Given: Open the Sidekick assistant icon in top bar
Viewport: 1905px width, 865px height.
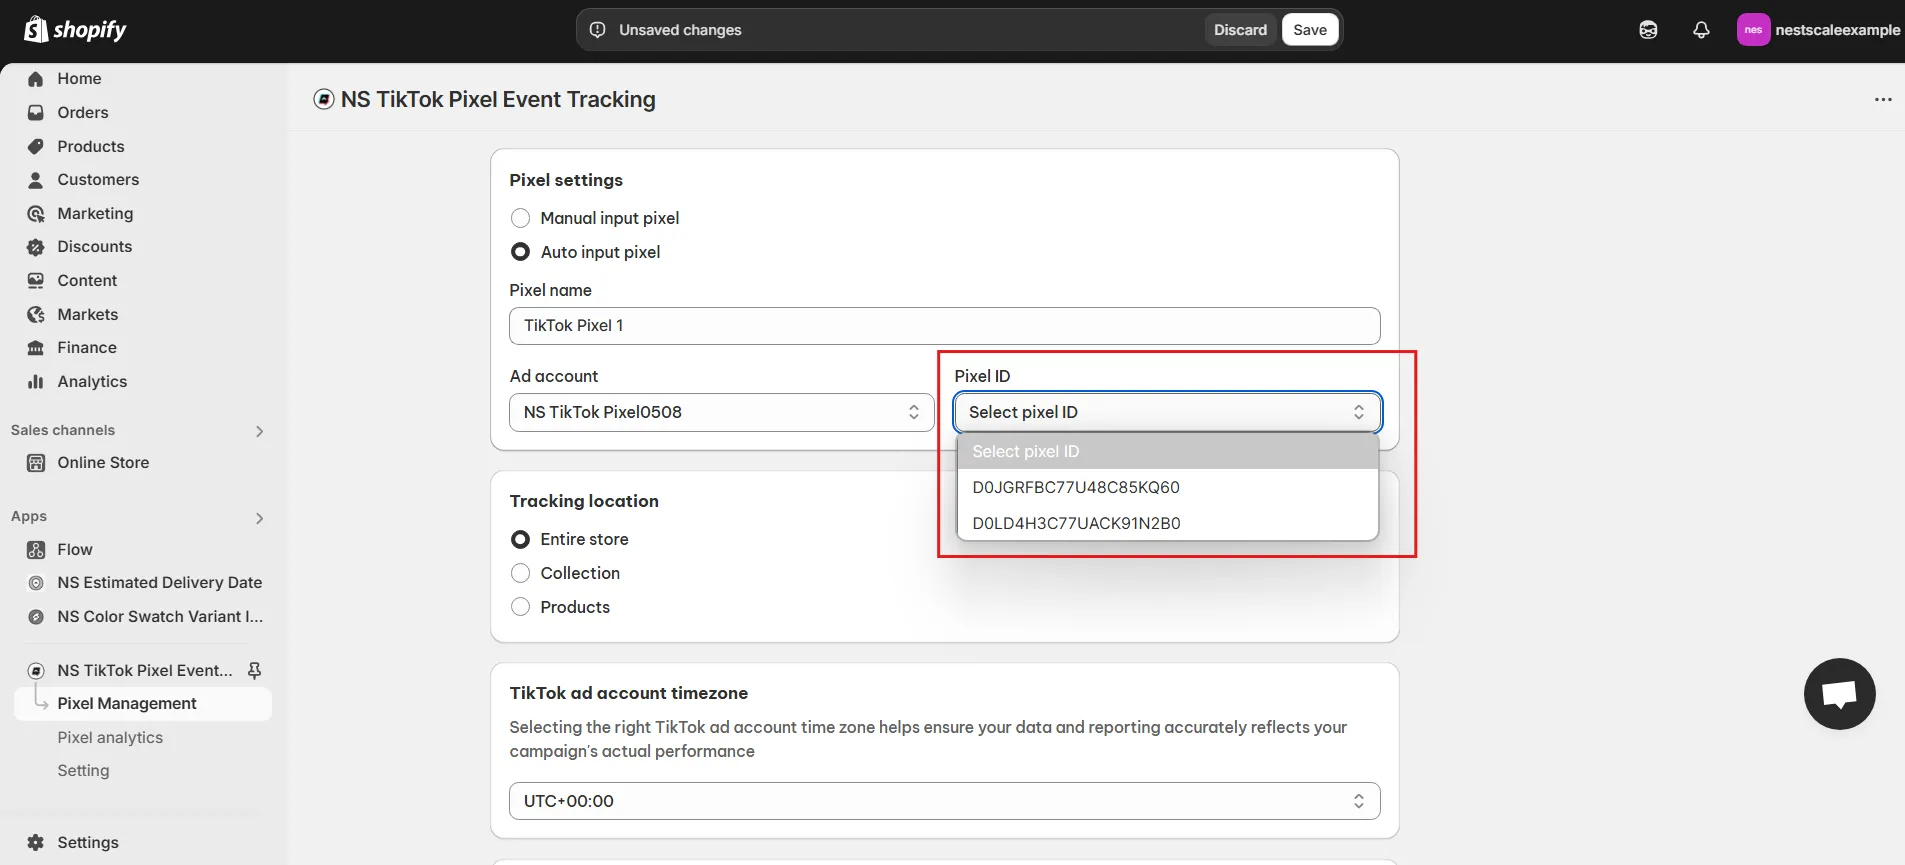Looking at the screenshot, I should pyautogui.click(x=1648, y=30).
